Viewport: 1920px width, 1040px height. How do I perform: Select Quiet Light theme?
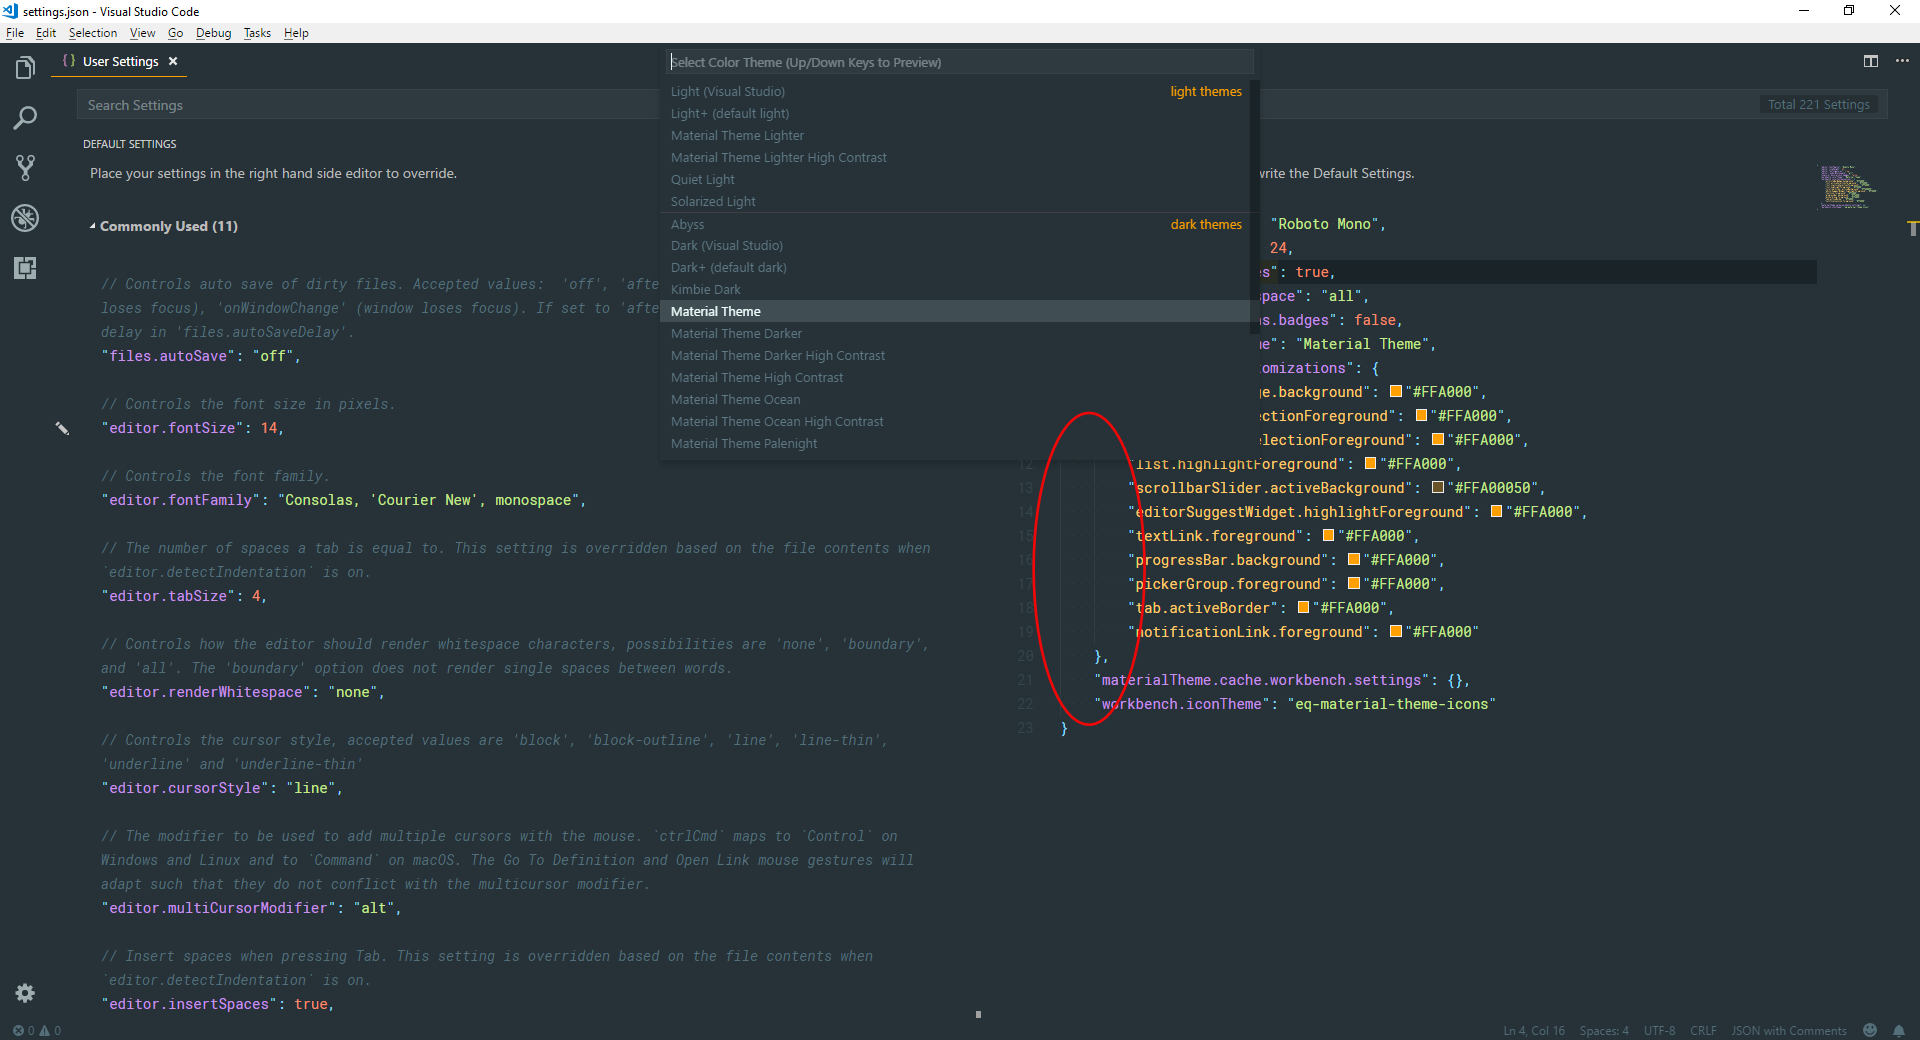[x=955, y=179]
